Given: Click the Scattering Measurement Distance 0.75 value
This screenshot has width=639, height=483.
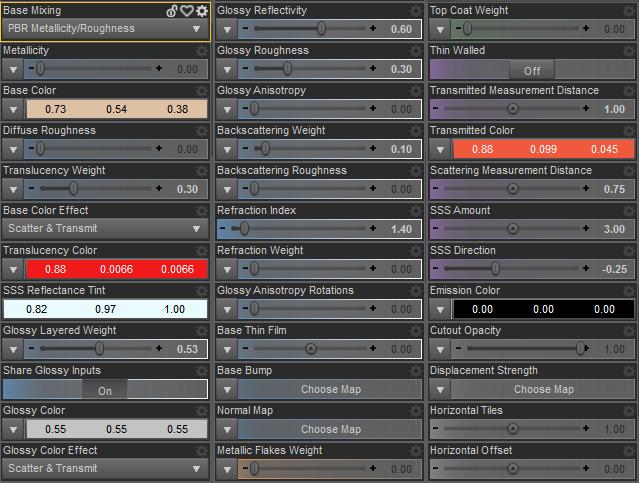Looking at the screenshot, I should tap(614, 189).
